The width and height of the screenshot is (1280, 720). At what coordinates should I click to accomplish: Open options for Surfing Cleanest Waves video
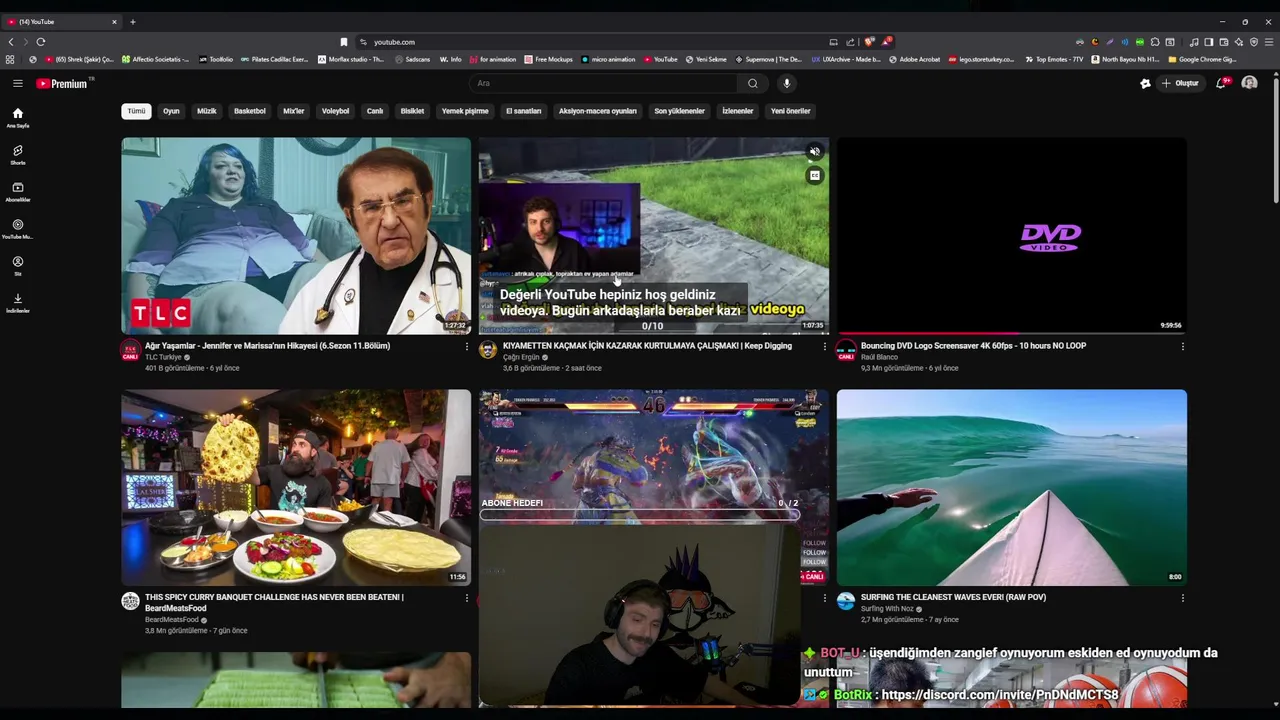tap(1182, 598)
